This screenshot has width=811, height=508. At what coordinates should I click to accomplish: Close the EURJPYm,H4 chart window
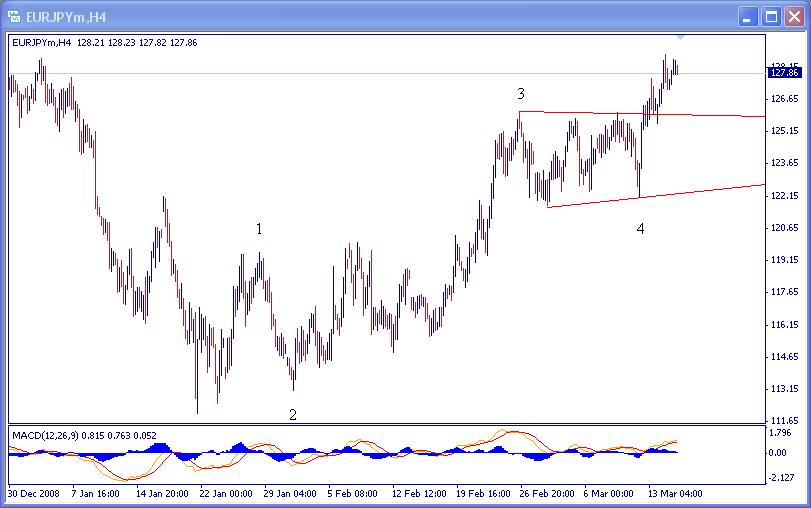pyautogui.click(x=794, y=17)
